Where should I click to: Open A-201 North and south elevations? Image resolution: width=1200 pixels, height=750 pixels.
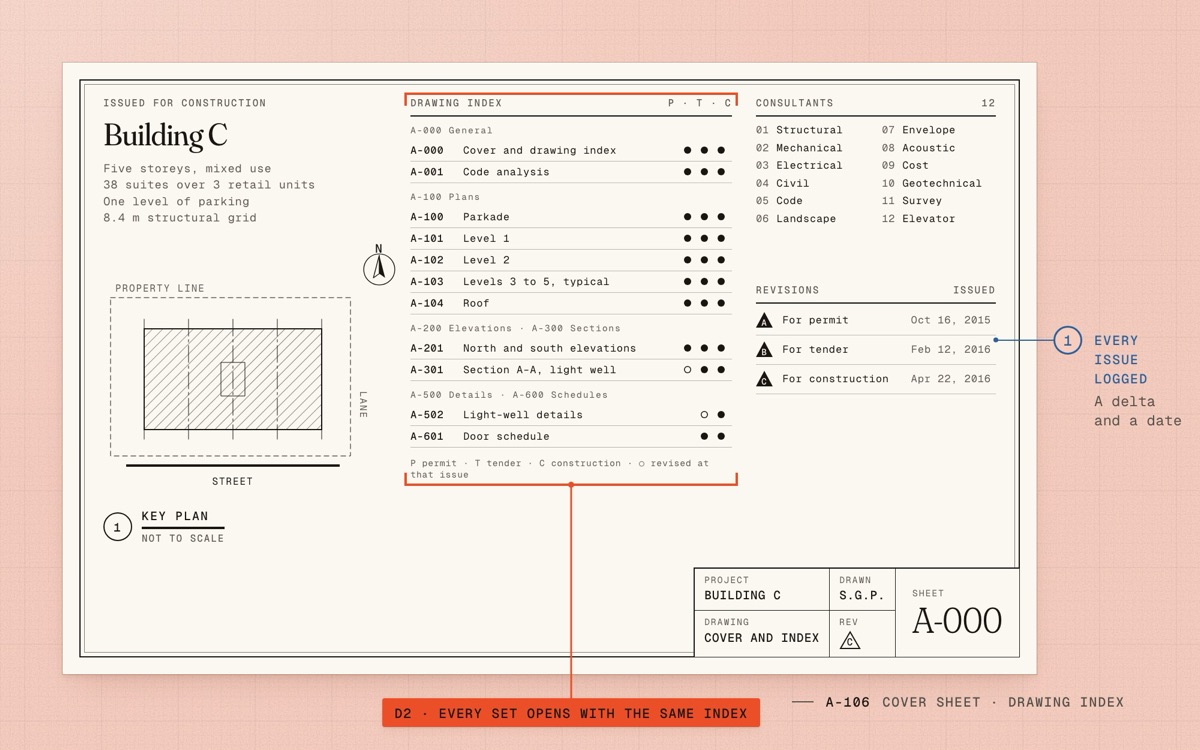[x=570, y=348]
